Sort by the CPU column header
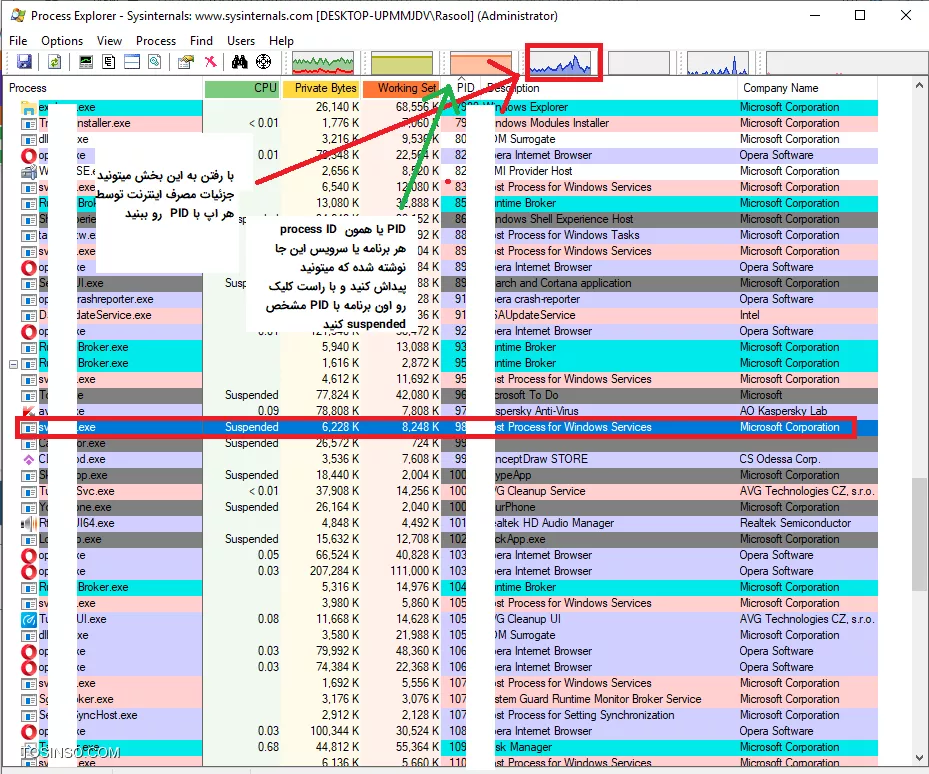929x774 pixels. click(x=242, y=88)
